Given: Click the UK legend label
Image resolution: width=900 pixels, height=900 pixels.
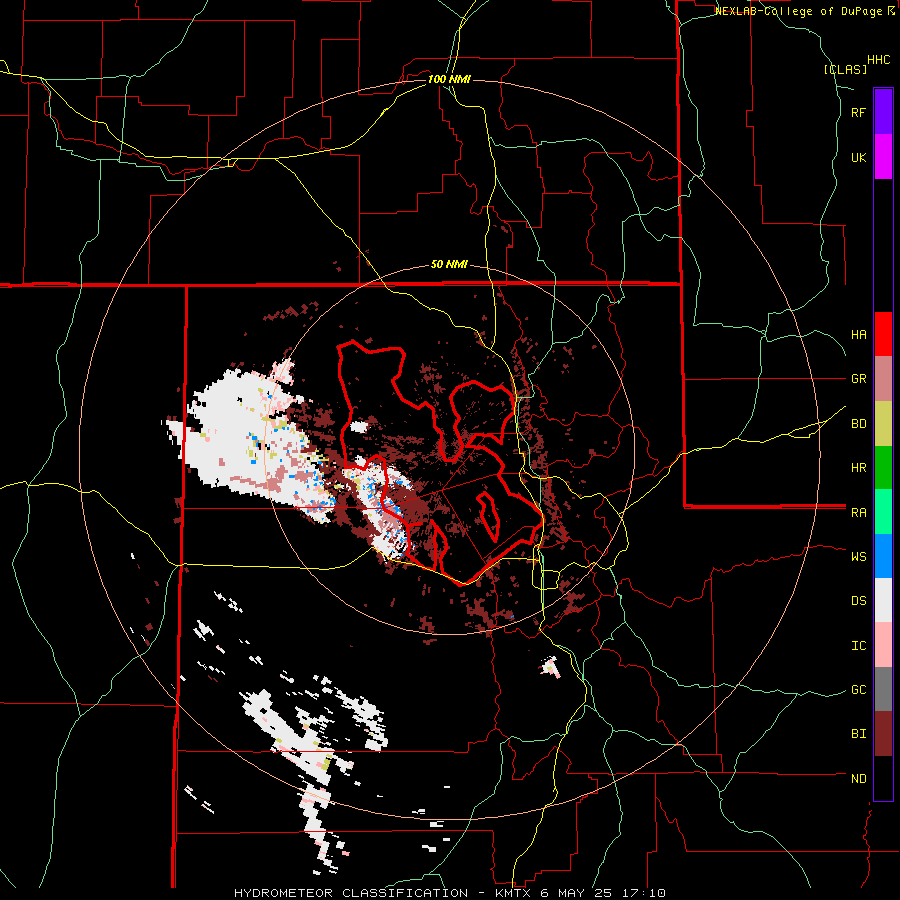Looking at the screenshot, I should [x=858, y=157].
